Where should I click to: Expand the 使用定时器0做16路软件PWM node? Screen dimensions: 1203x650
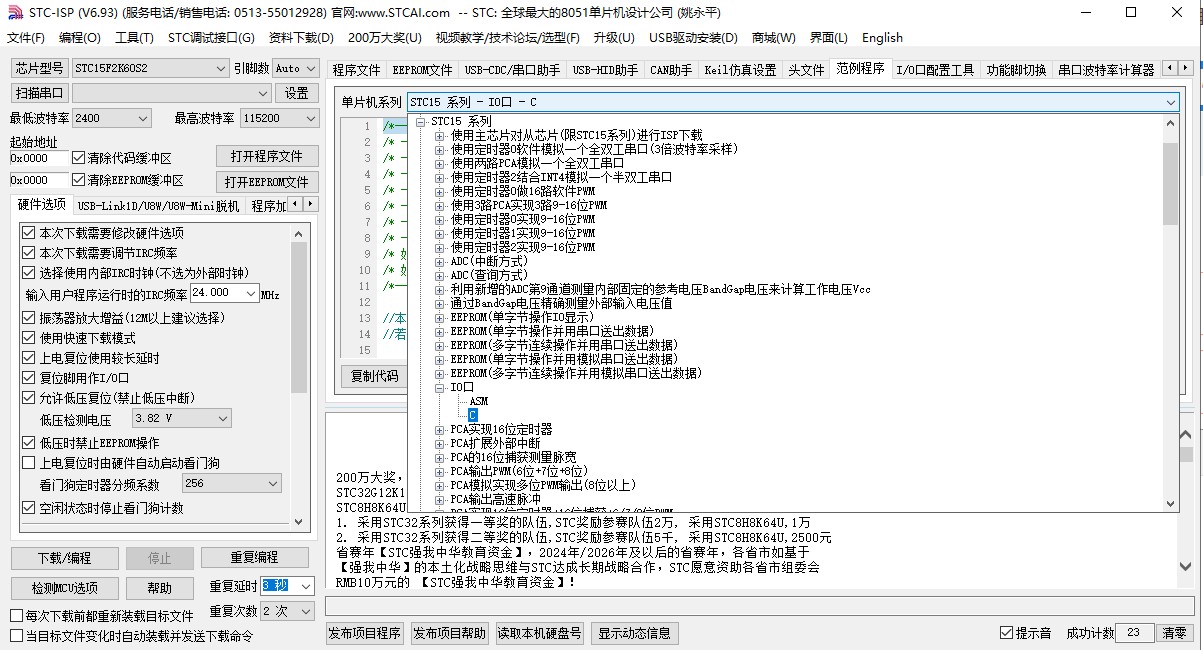click(x=440, y=191)
